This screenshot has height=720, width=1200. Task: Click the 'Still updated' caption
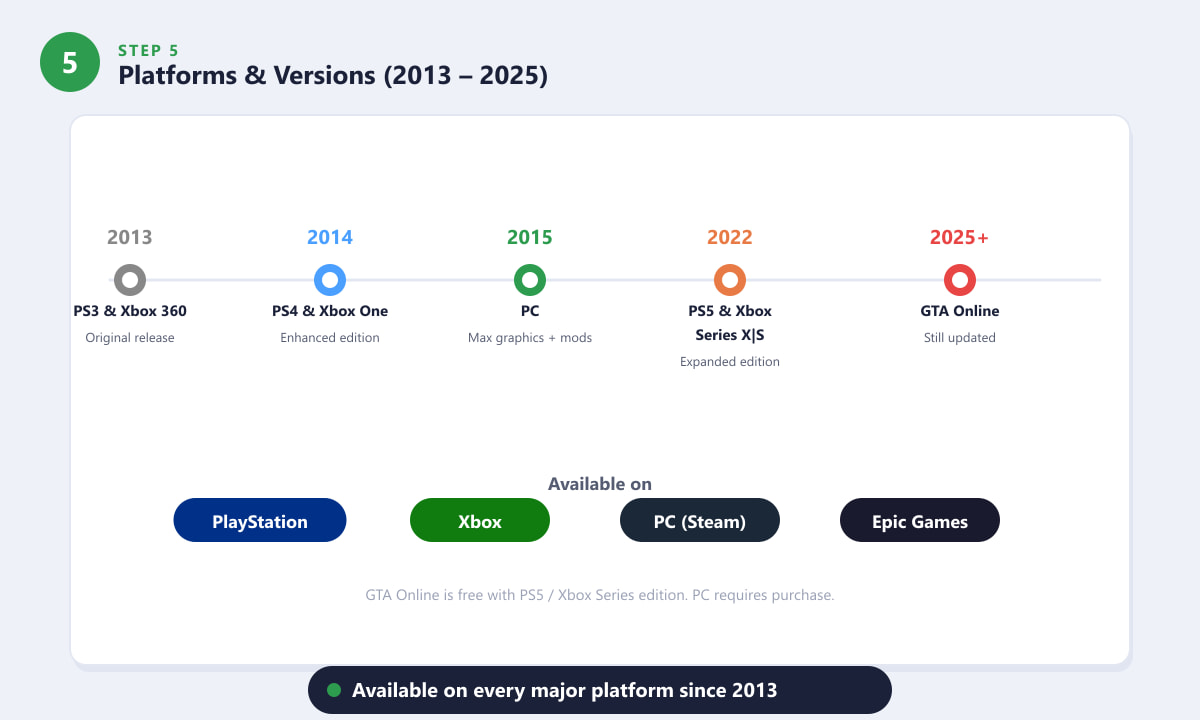(x=960, y=338)
